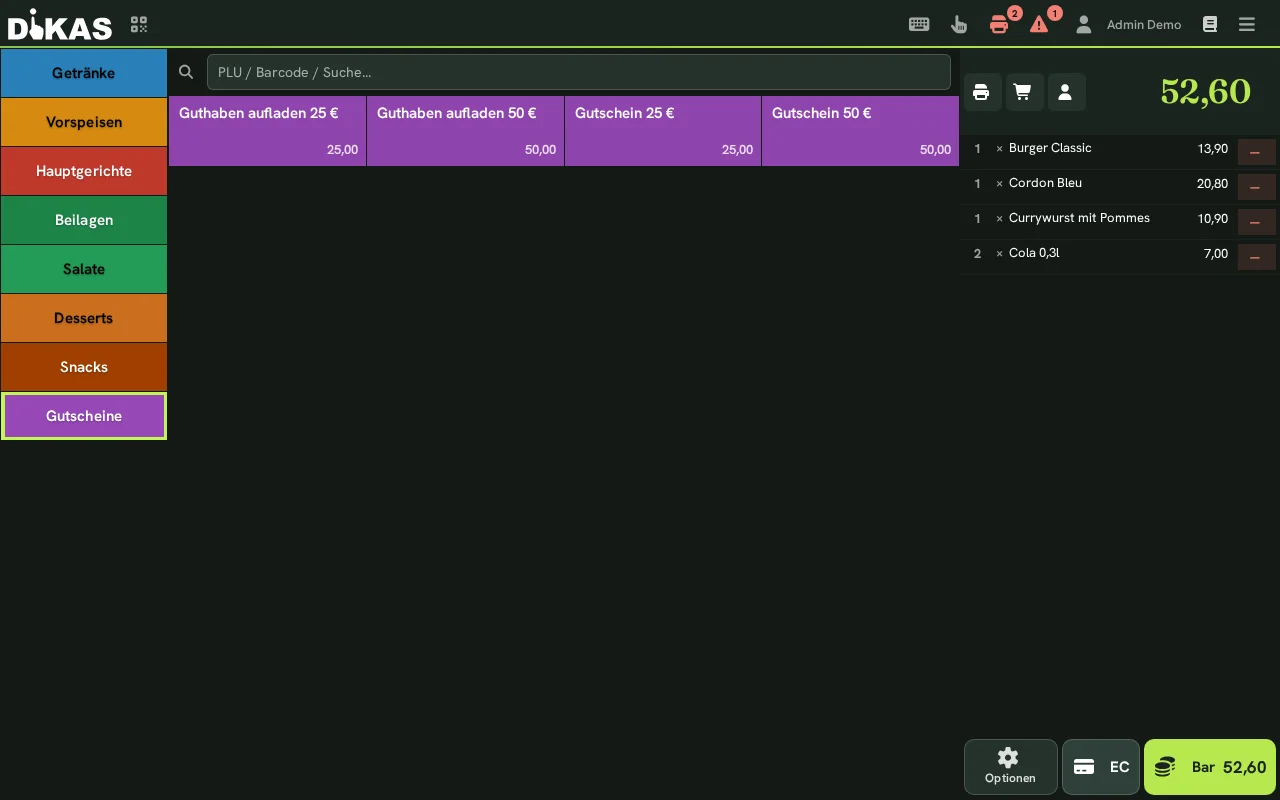Pay by EC card

click(1100, 767)
